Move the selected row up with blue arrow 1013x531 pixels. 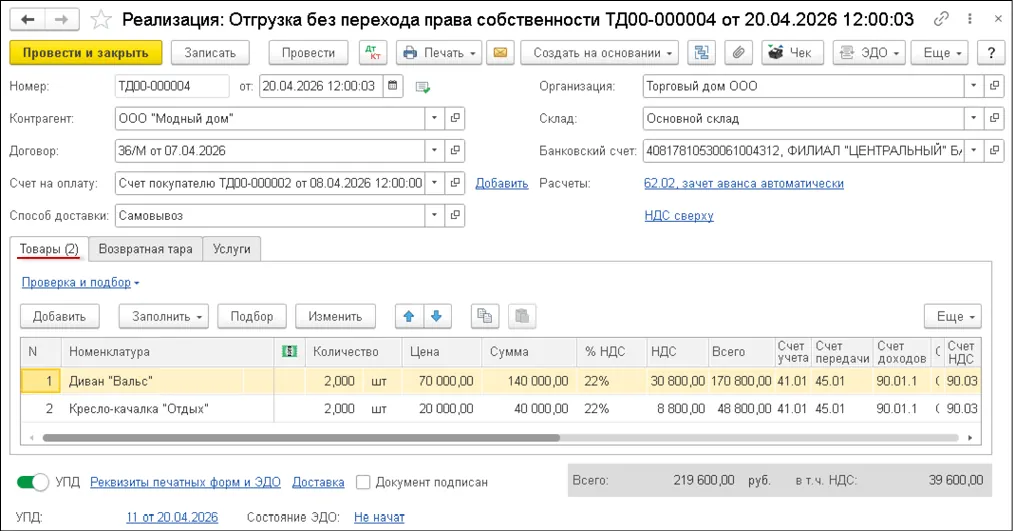pos(409,316)
